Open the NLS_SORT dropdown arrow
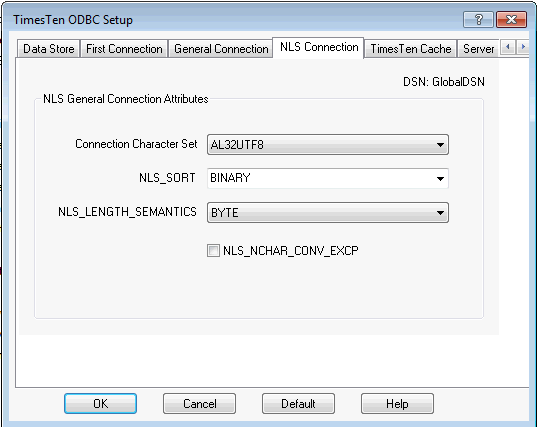This screenshot has height=427, width=538. [x=440, y=178]
